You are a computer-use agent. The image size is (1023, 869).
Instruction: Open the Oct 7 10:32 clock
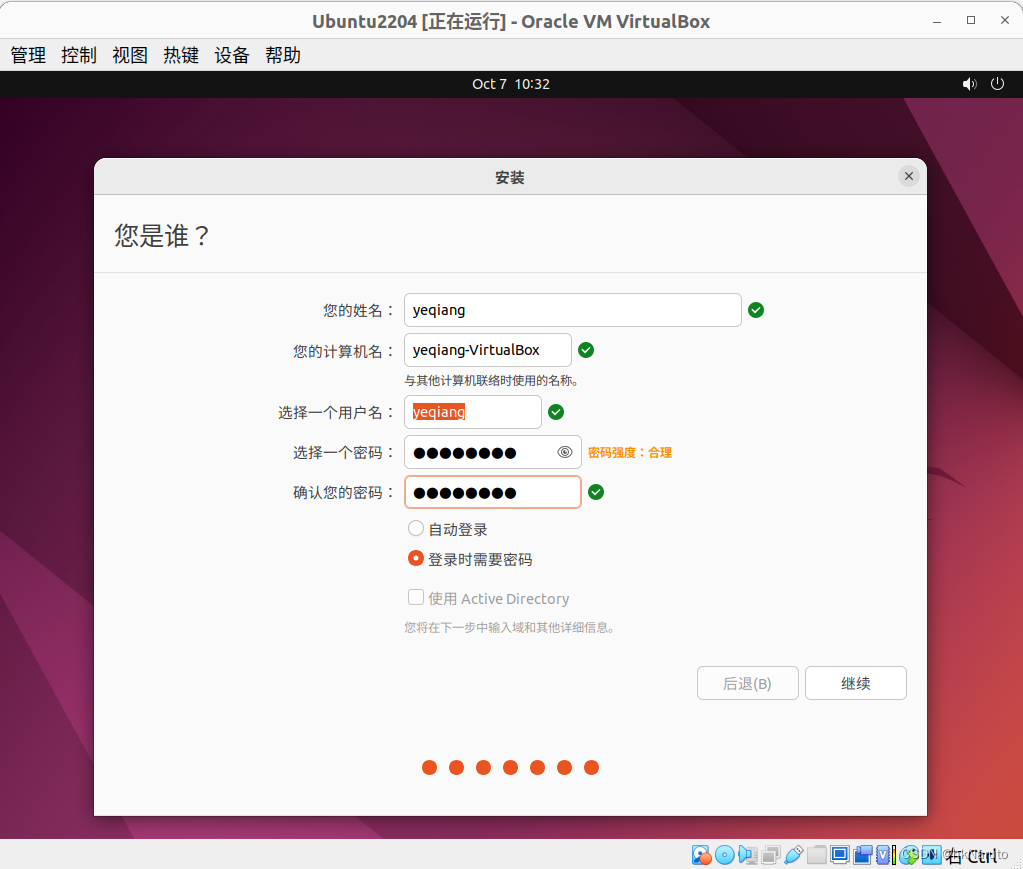coord(511,84)
